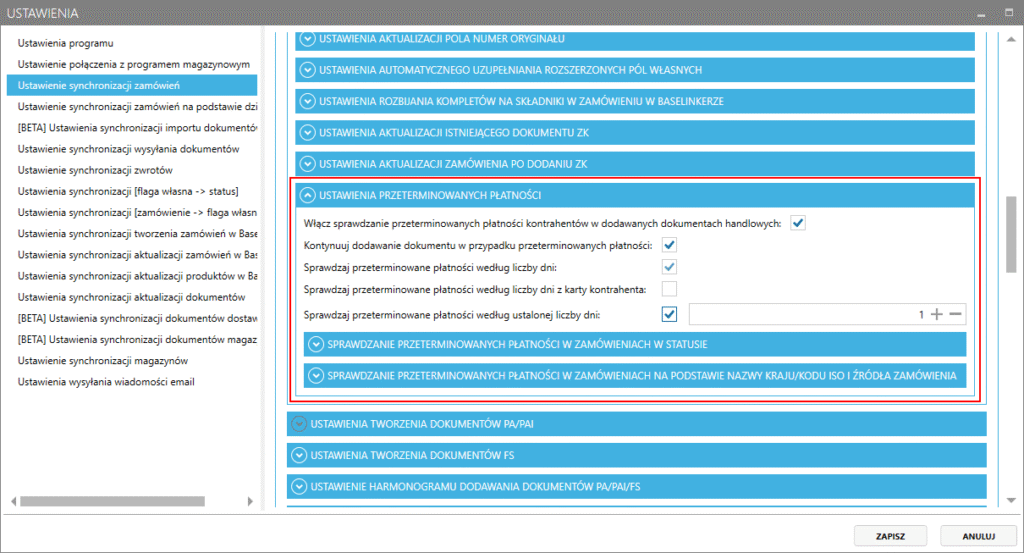1024x553 pixels.
Task: Click the ANULUJ button
Action: tap(977, 536)
